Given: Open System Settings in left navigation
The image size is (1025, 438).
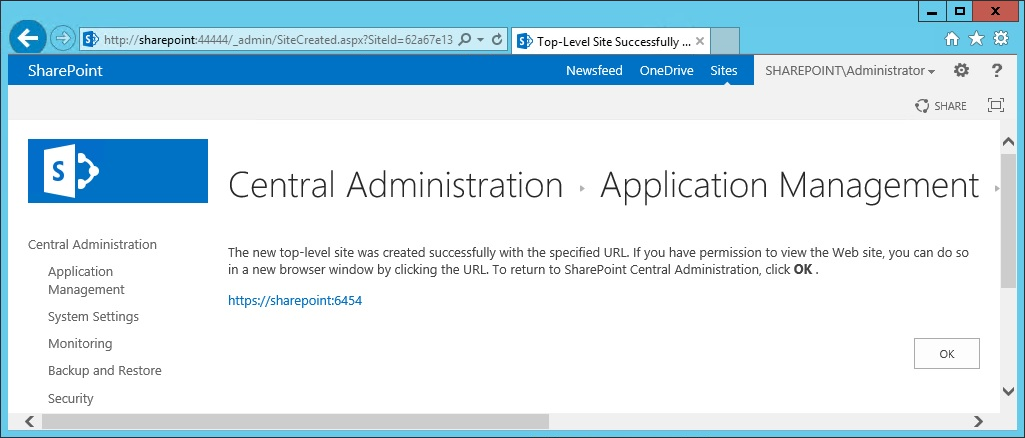Looking at the screenshot, I should click(93, 317).
